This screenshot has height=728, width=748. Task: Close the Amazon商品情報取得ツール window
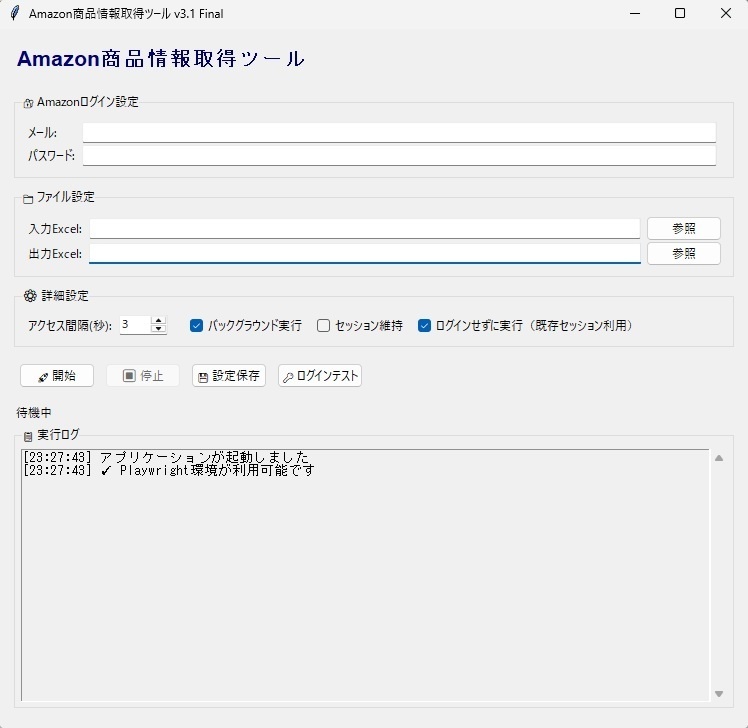click(726, 13)
